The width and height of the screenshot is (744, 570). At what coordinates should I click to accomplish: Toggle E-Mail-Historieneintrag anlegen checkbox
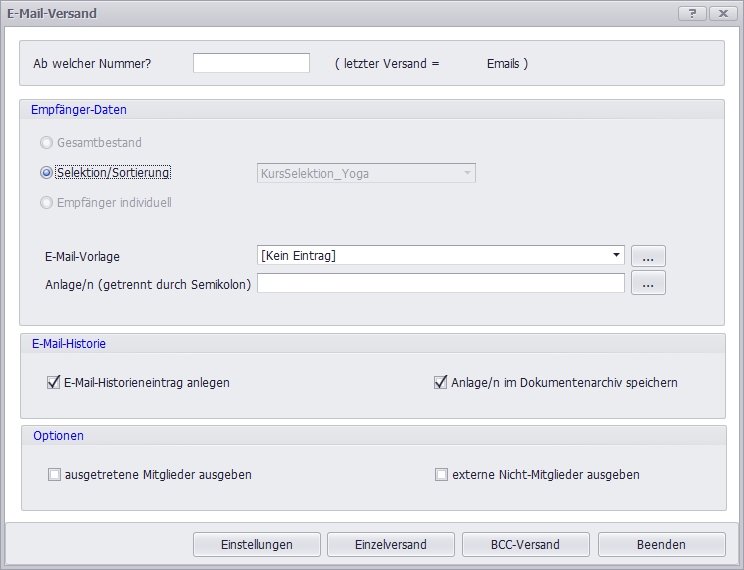click(54, 382)
